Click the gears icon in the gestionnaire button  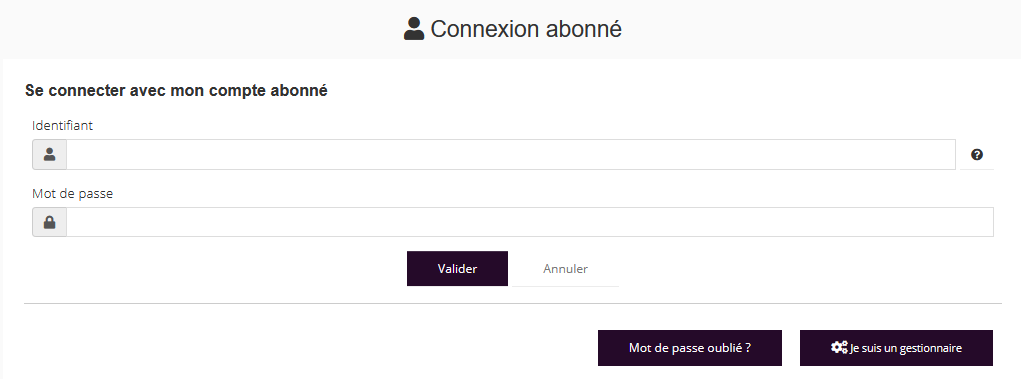pos(839,348)
